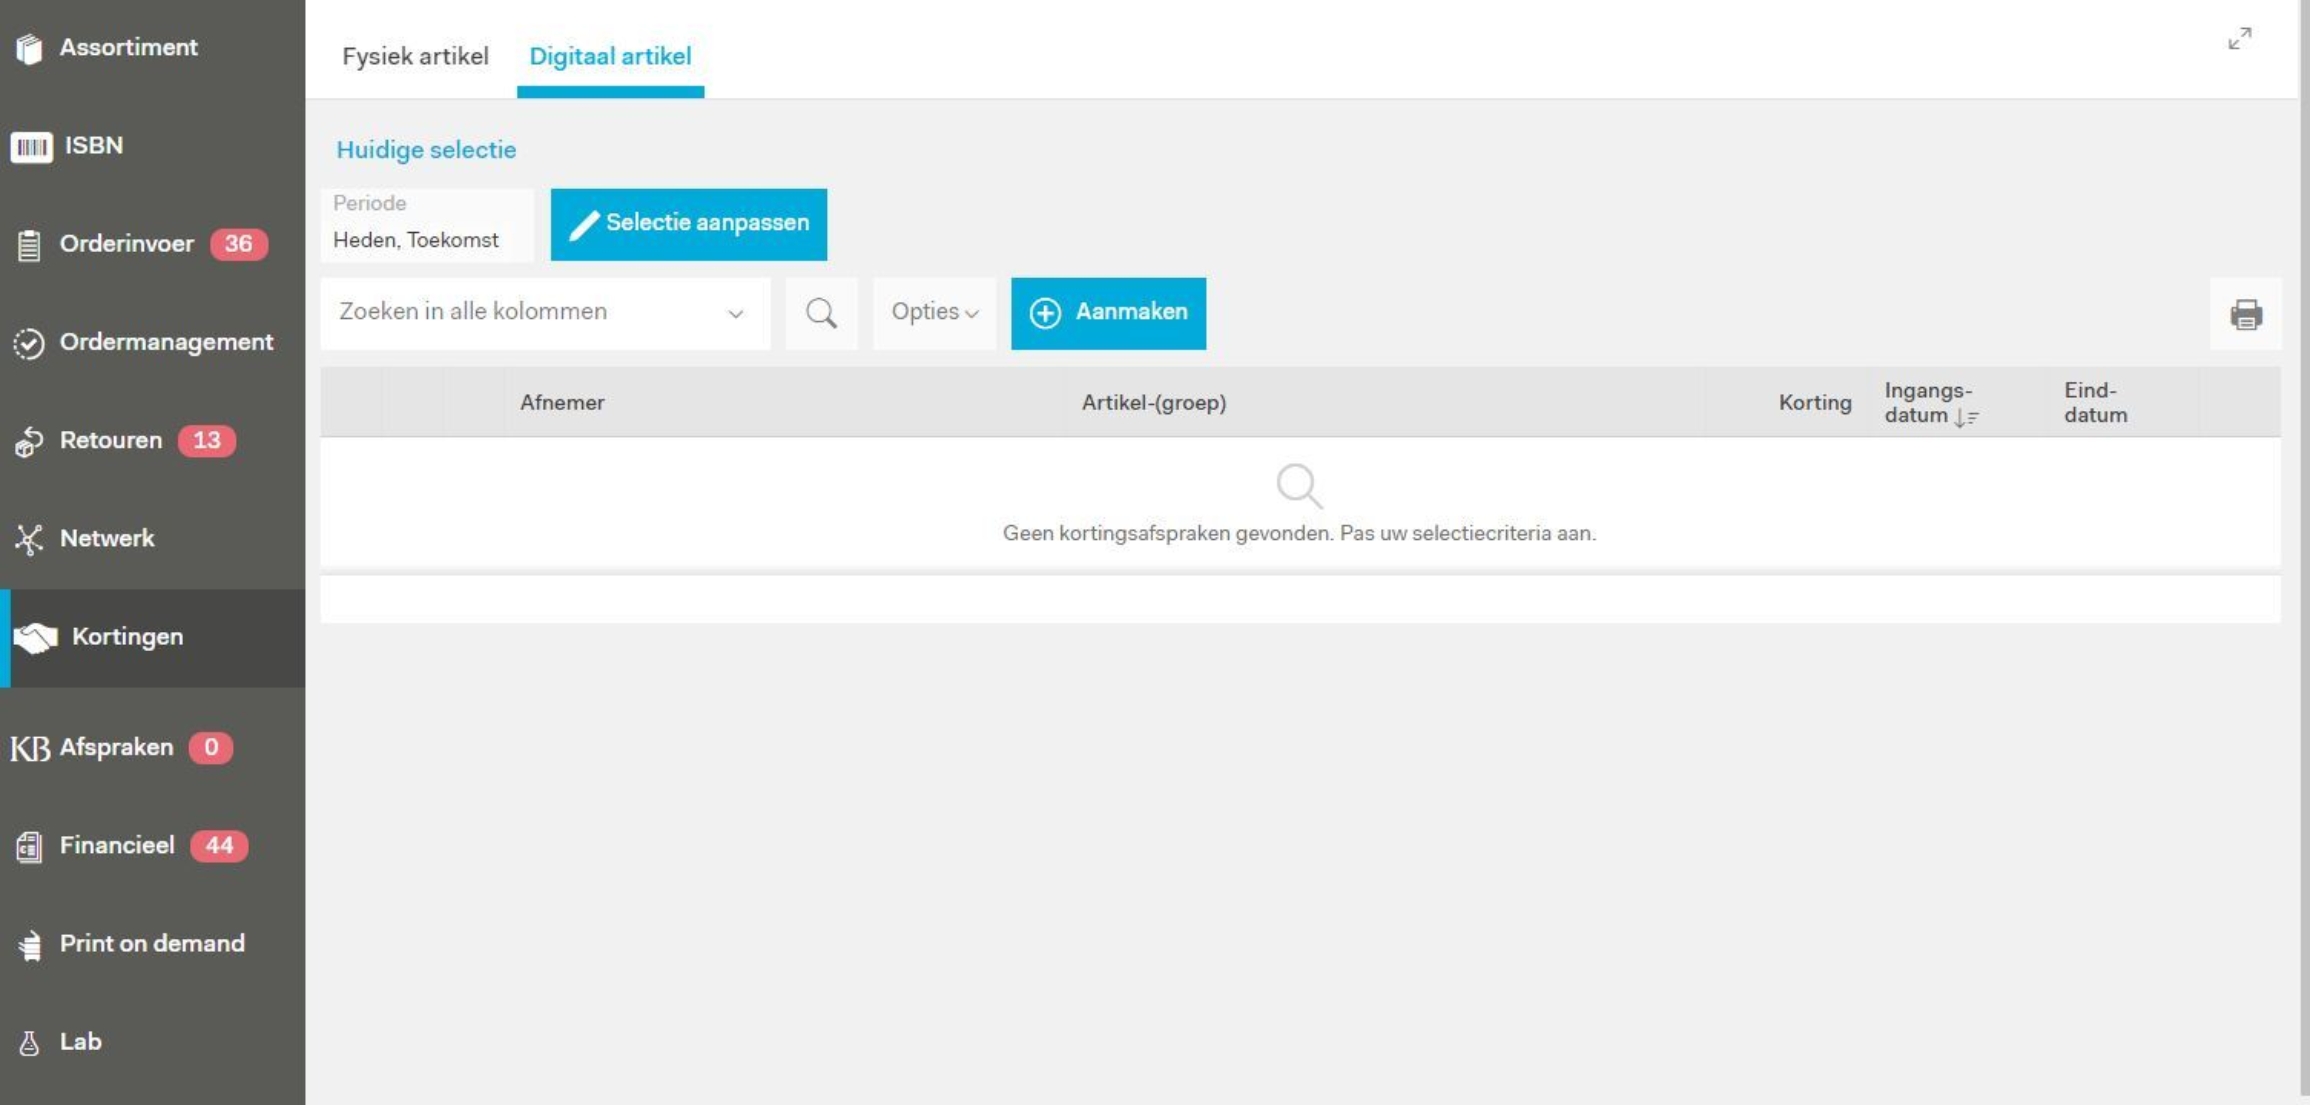Click the Assortiment sidebar icon
2310x1105 pixels.
pos(29,48)
